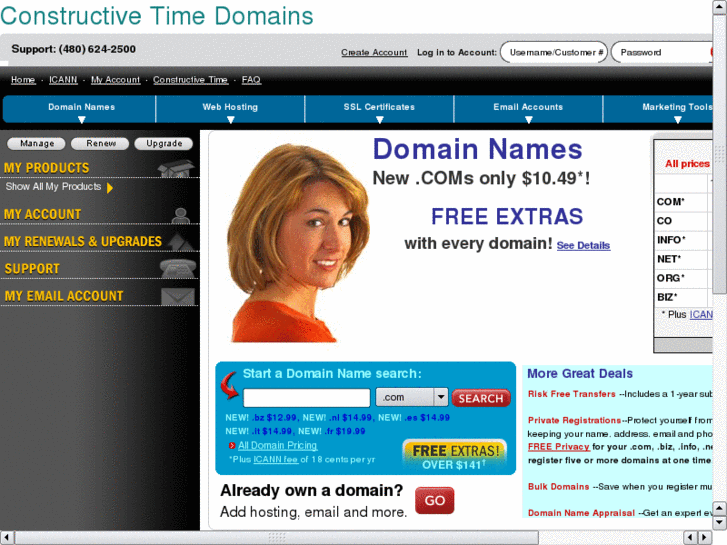Click the Bulk Domains text
This screenshot has height=545, width=727.
coord(559,487)
